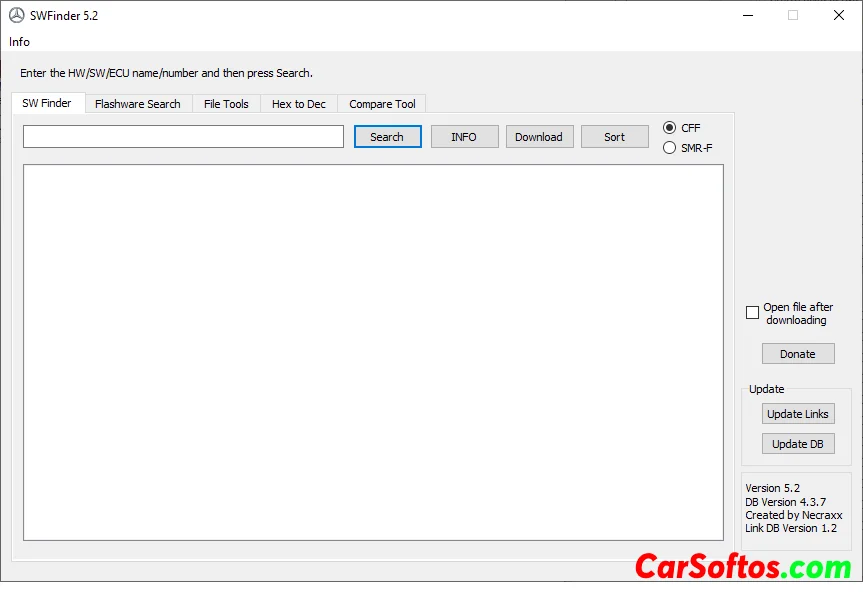Click the Sort button
The image size is (863, 600).
pyautogui.click(x=614, y=137)
